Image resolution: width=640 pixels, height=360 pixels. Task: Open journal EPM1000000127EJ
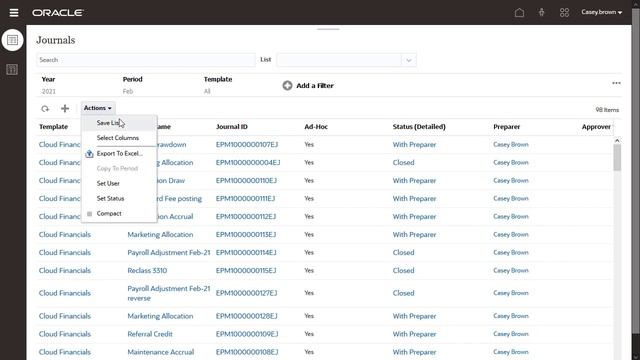tap(247, 293)
